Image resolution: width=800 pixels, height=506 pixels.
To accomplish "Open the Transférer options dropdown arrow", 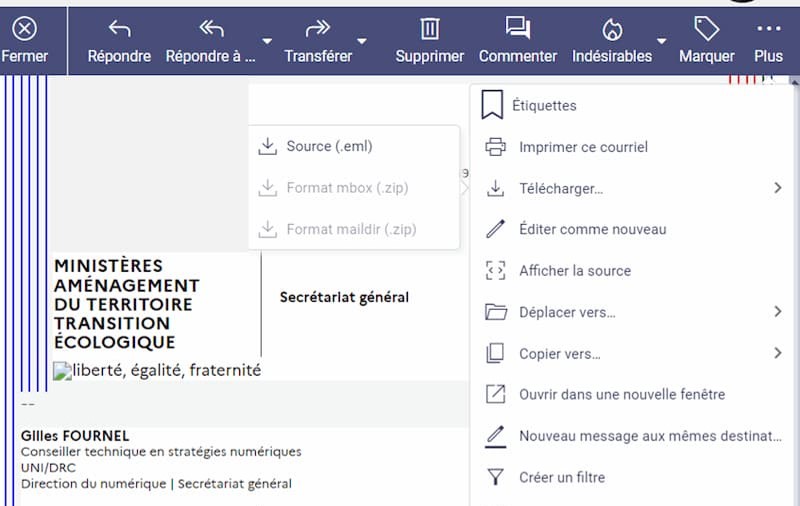I will [362, 41].
